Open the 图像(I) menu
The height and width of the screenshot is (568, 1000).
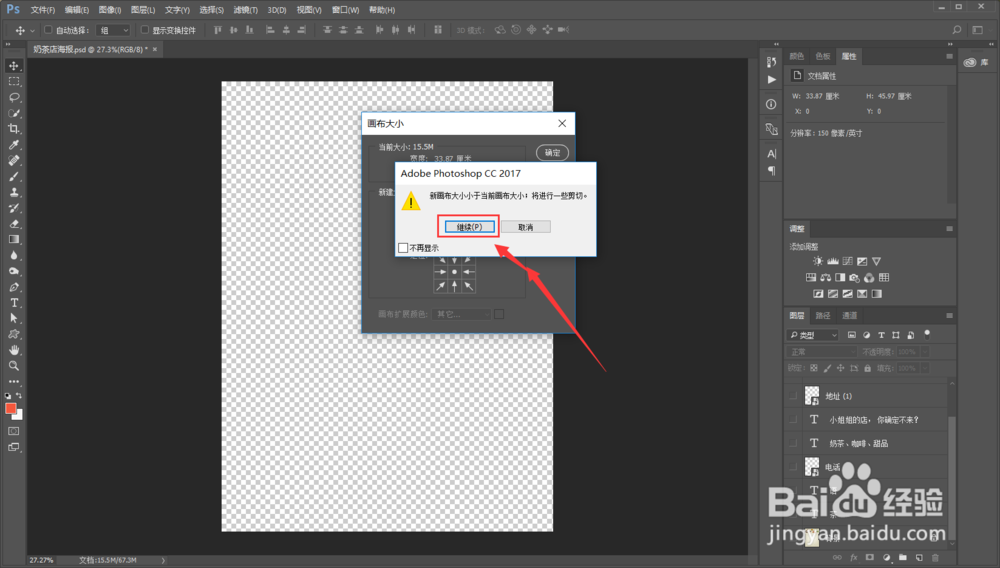[110, 10]
